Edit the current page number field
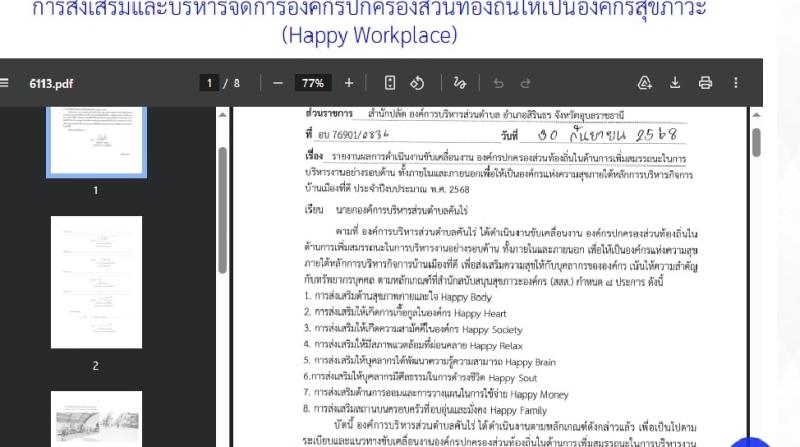 tap(209, 83)
